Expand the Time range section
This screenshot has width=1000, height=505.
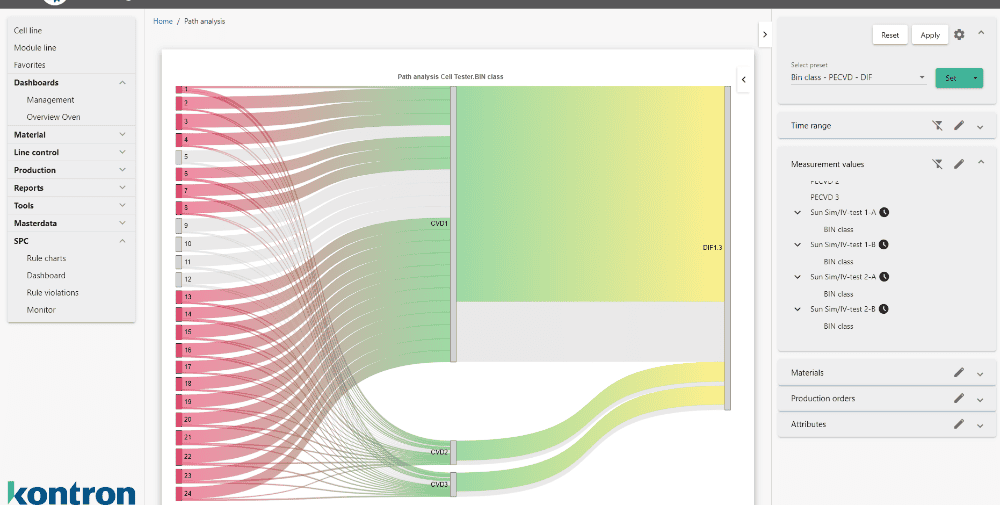point(980,126)
